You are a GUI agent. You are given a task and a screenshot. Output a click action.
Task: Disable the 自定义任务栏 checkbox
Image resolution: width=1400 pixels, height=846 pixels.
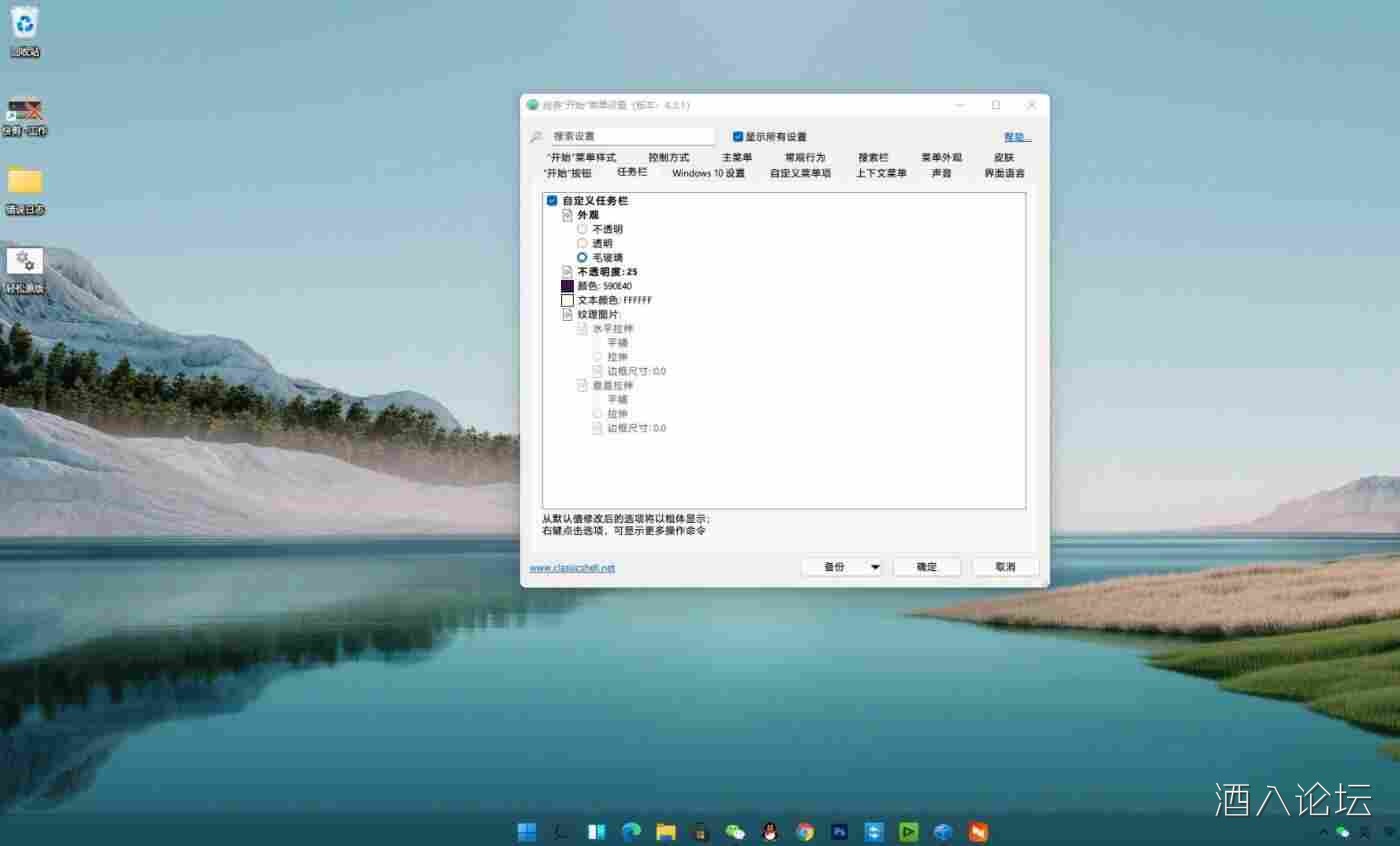coord(551,200)
